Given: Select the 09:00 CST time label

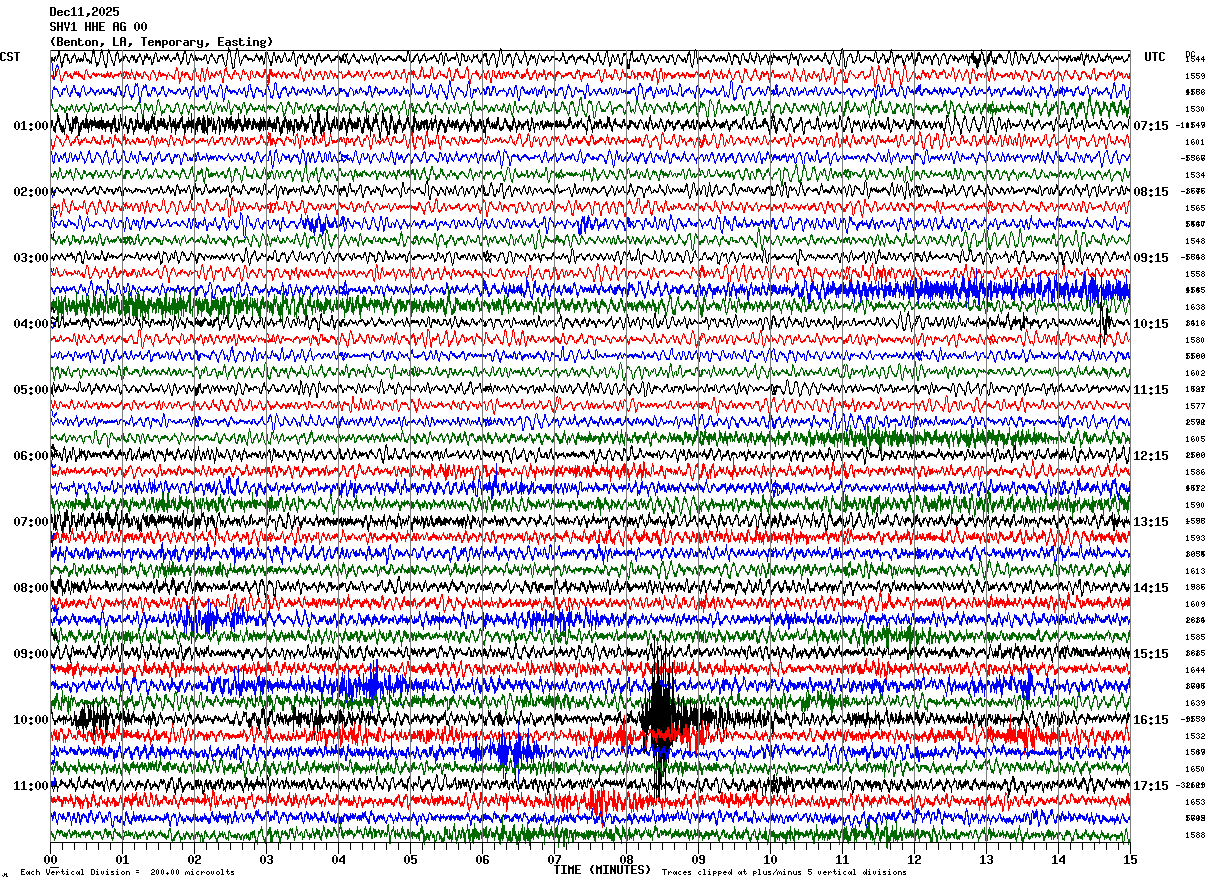Looking at the screenshot, I should pos(31,654).
